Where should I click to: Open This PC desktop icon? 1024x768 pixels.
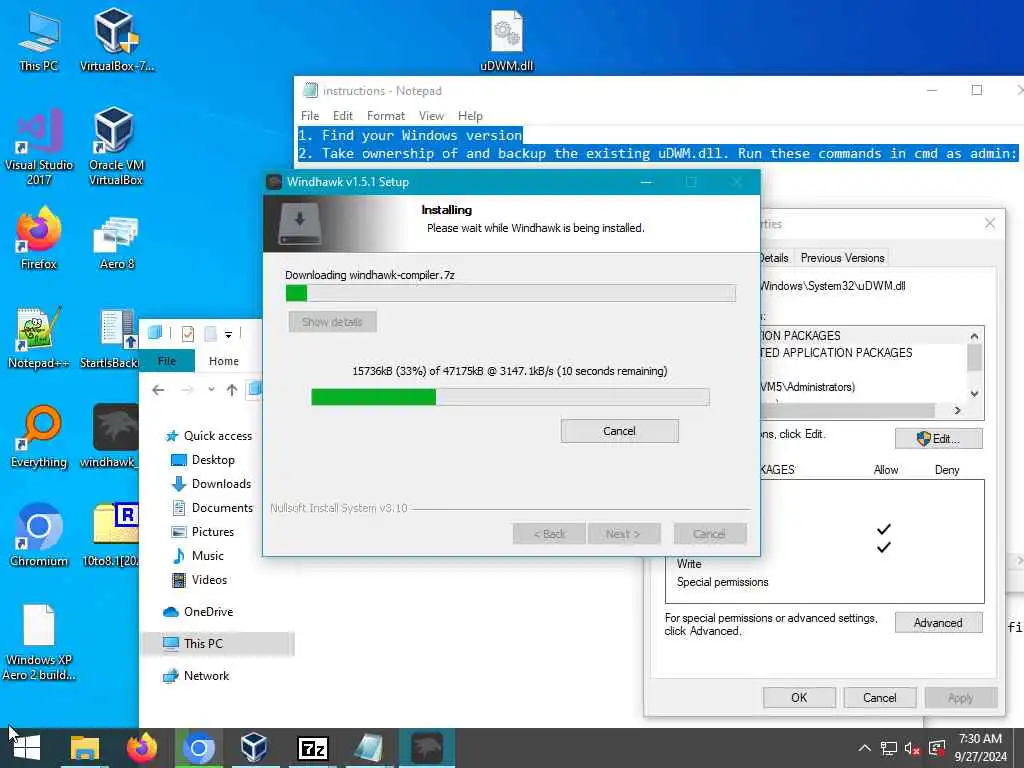38,40
